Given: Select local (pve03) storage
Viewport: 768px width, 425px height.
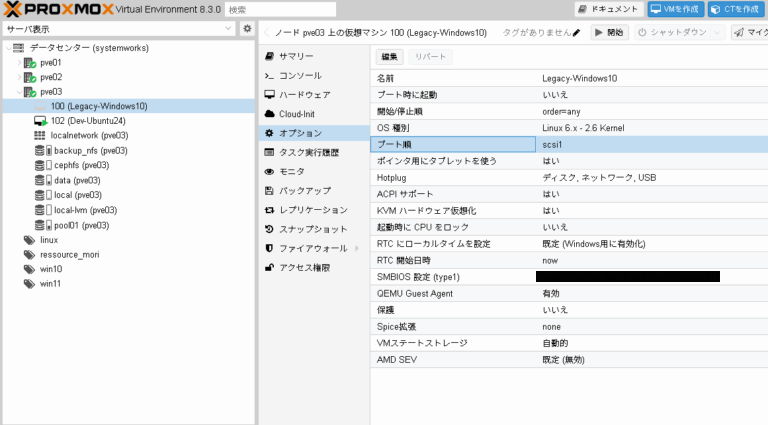Looking at the screenshot, I should [x=78, y=195].
